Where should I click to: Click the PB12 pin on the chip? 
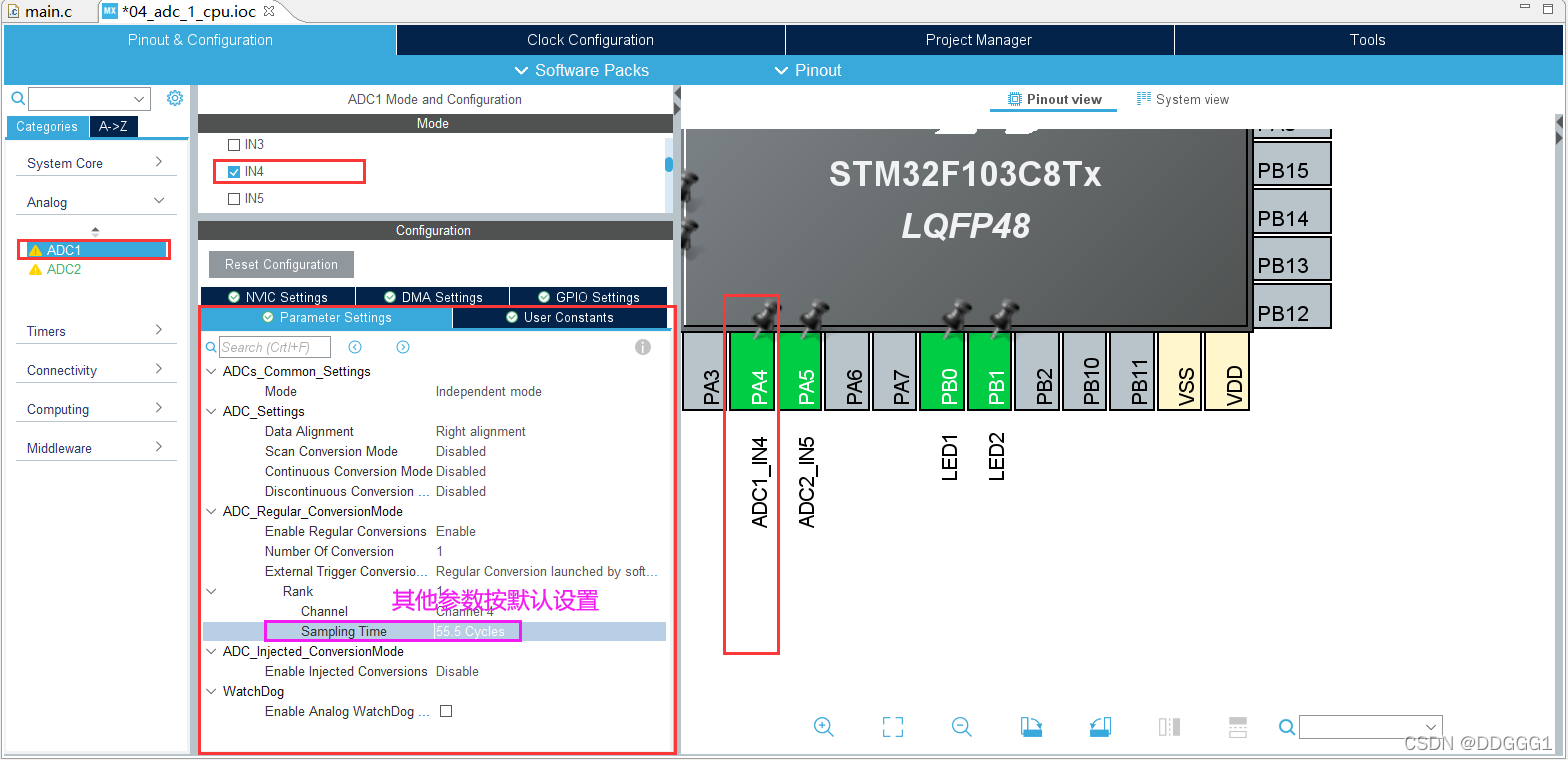click(1292, 306)
